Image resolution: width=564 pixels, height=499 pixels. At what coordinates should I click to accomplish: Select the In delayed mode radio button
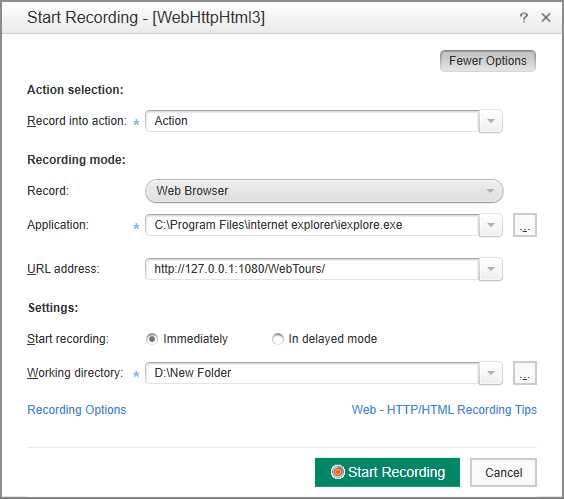click(x=277, y=339)
